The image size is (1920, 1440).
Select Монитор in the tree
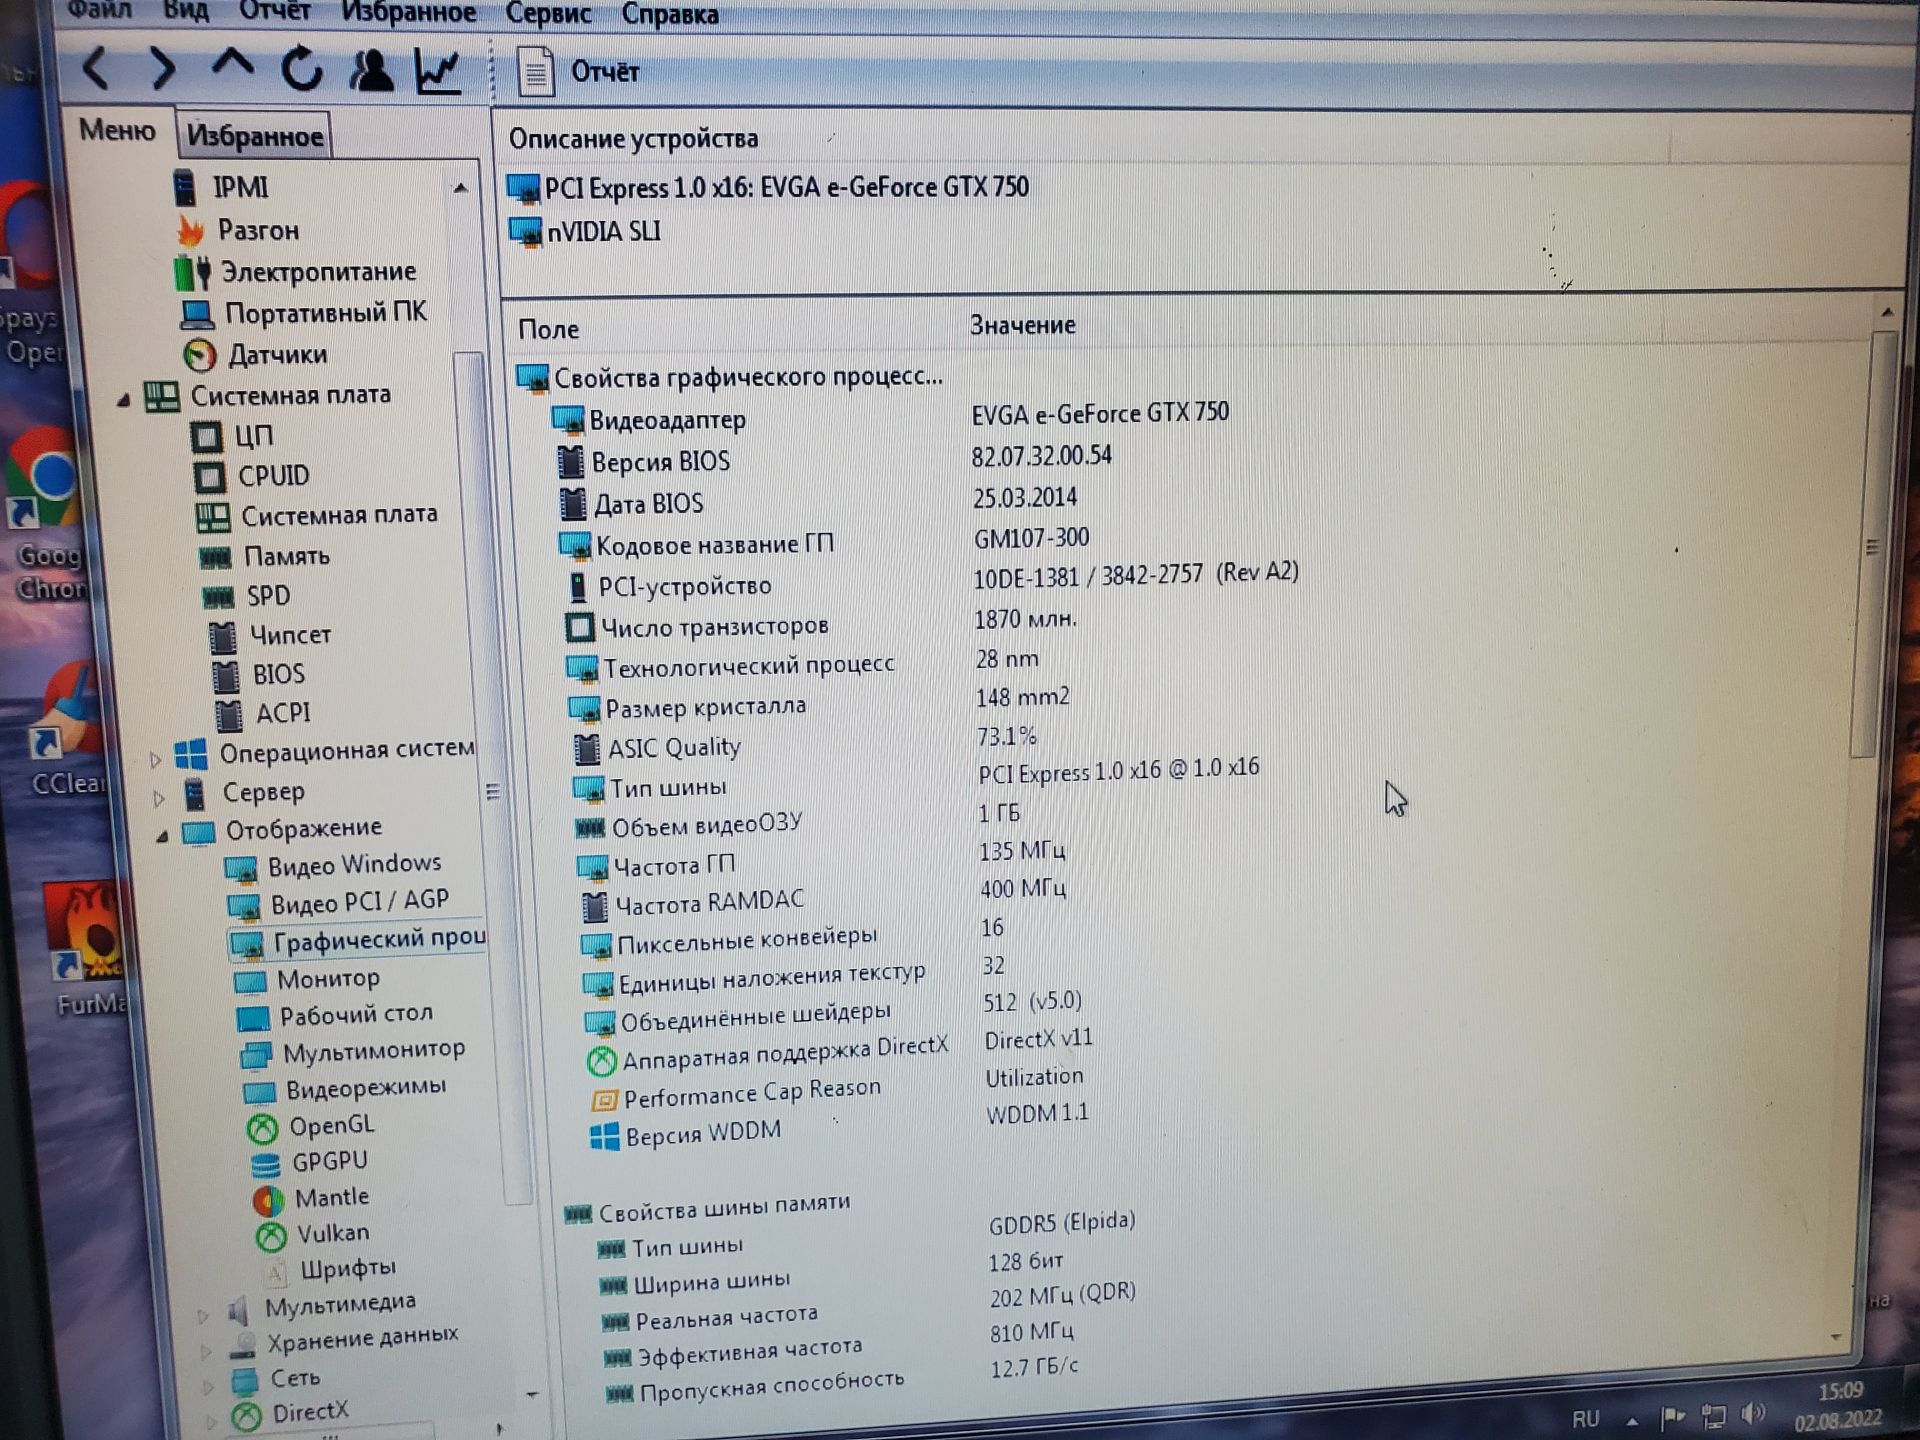tap(307, 980)
